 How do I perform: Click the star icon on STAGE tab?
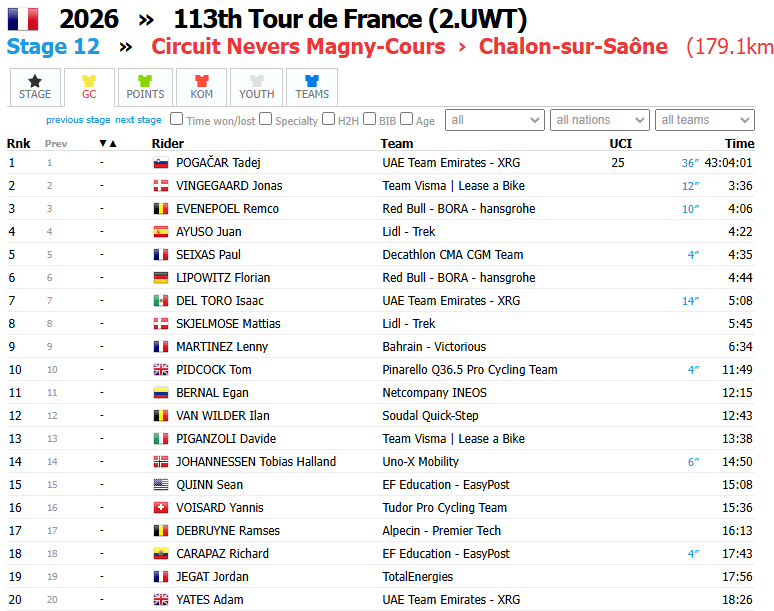[x=35, y=80]
